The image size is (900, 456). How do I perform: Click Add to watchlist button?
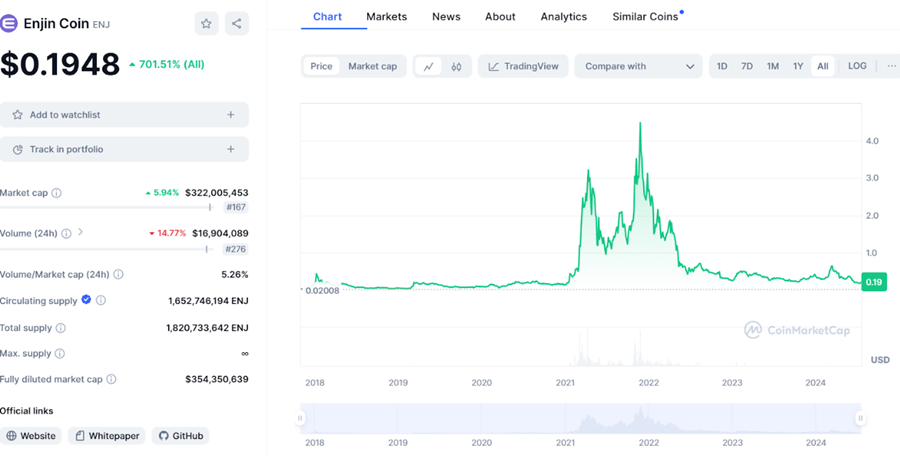pos(124,115)
